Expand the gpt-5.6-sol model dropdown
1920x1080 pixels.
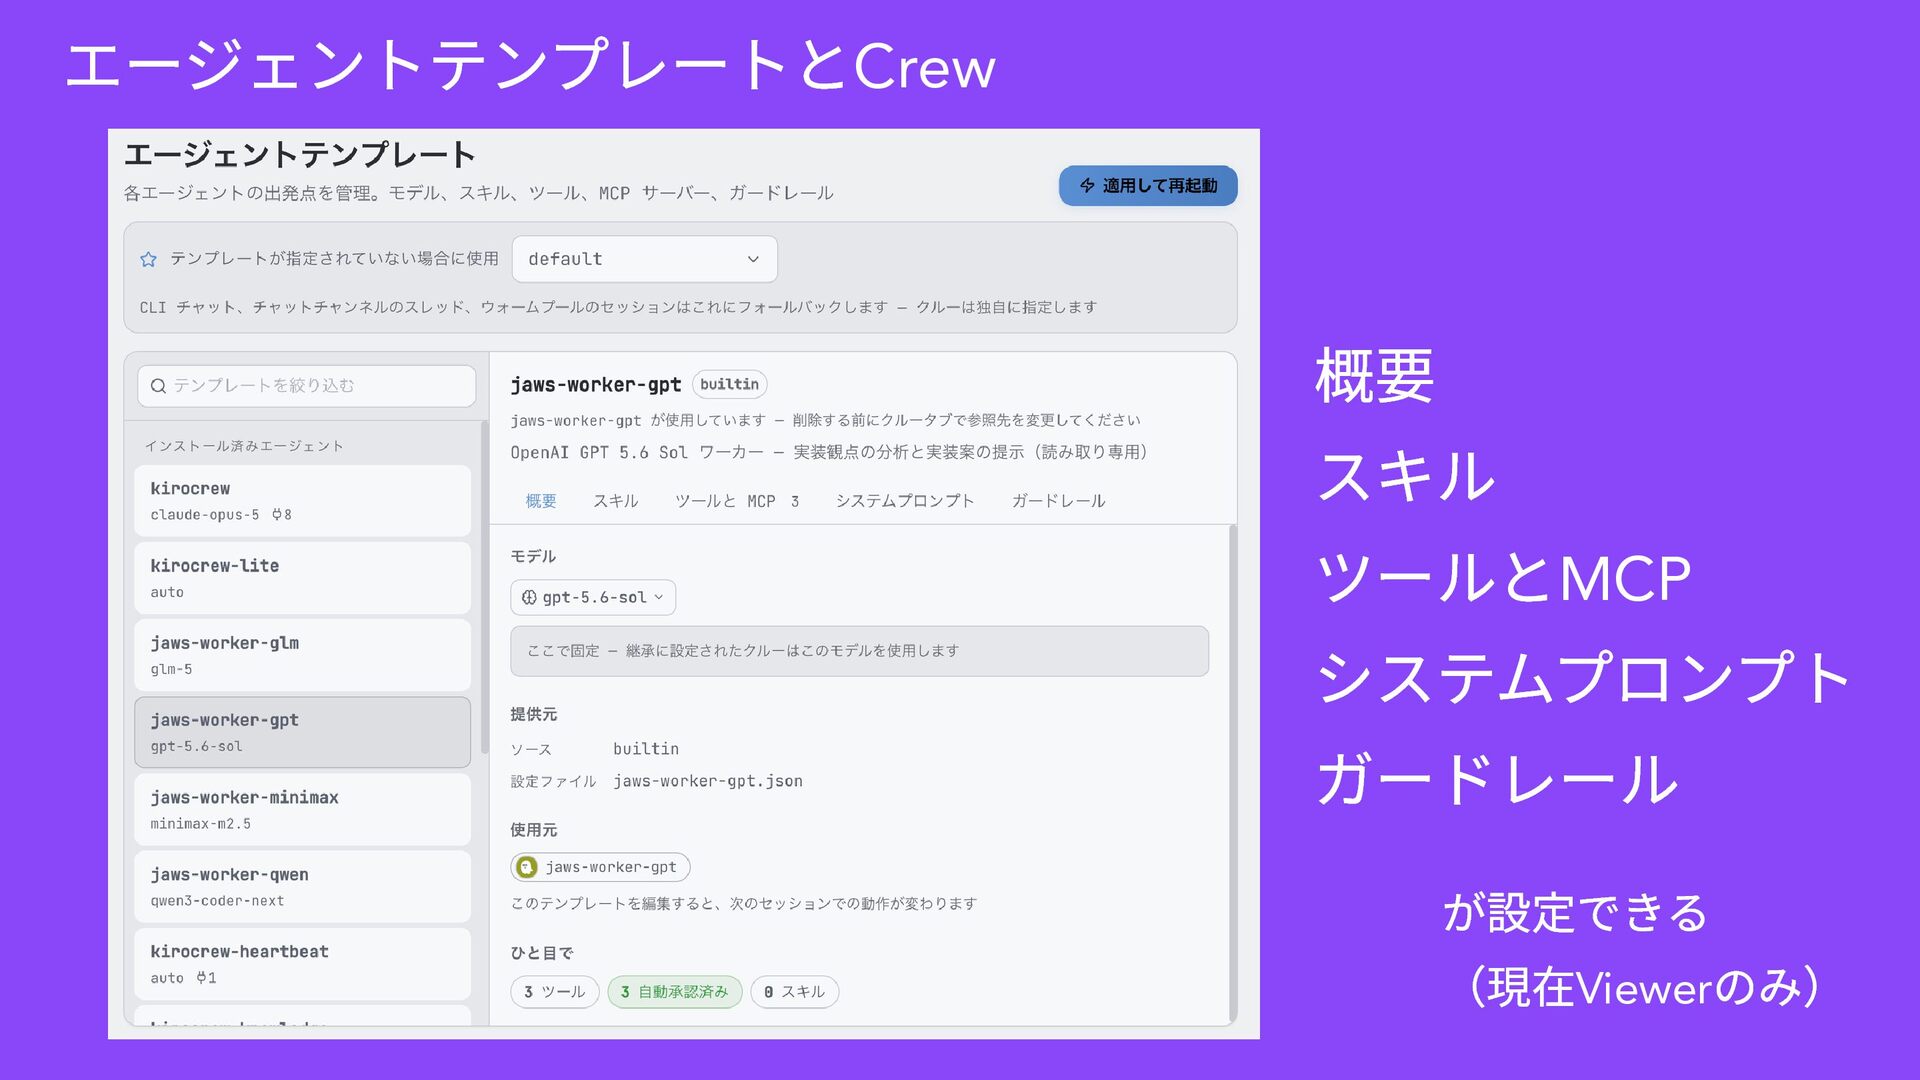pos(593,598)
